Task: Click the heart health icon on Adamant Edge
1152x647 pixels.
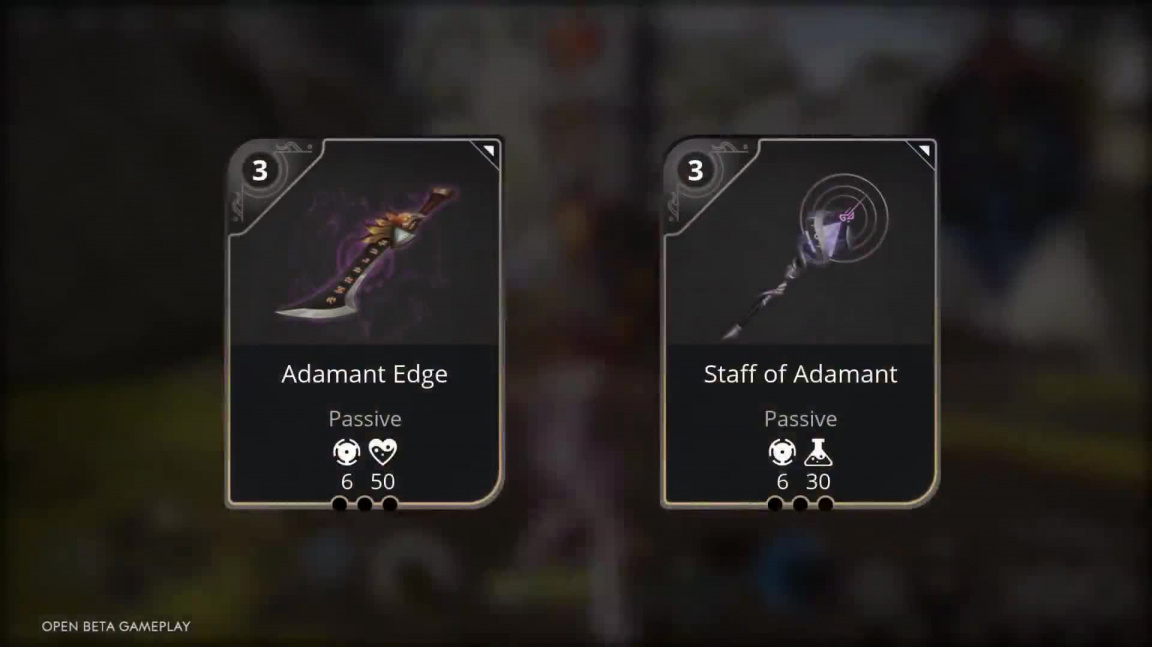Action: coord(383,452)
